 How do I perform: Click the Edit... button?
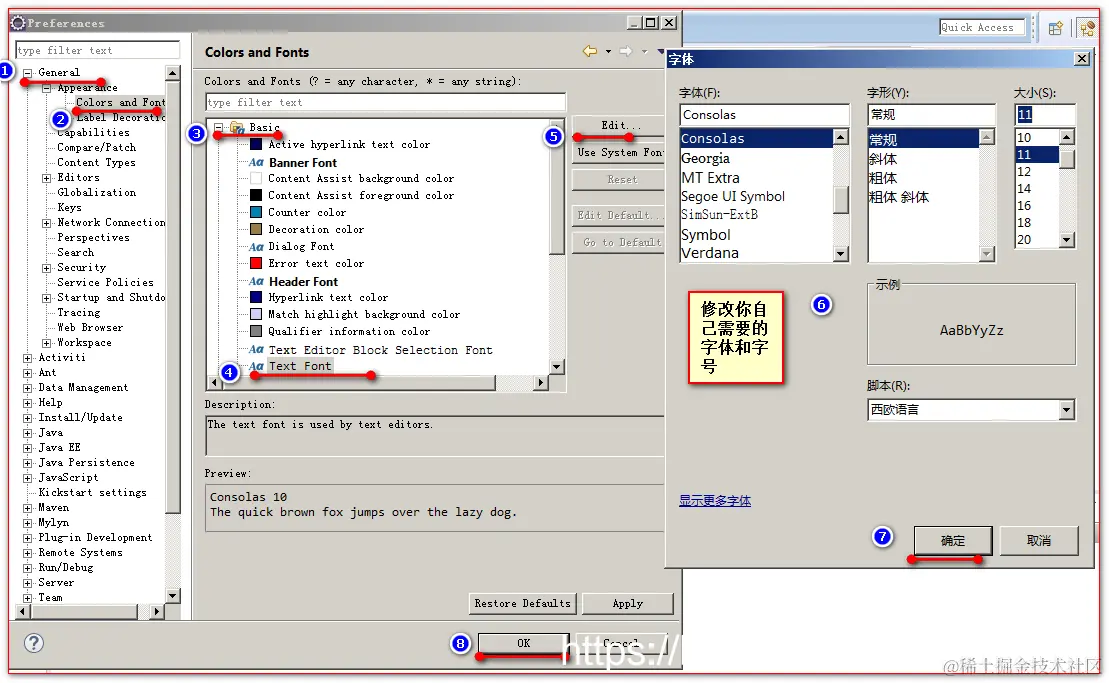[x=617, y=125]
